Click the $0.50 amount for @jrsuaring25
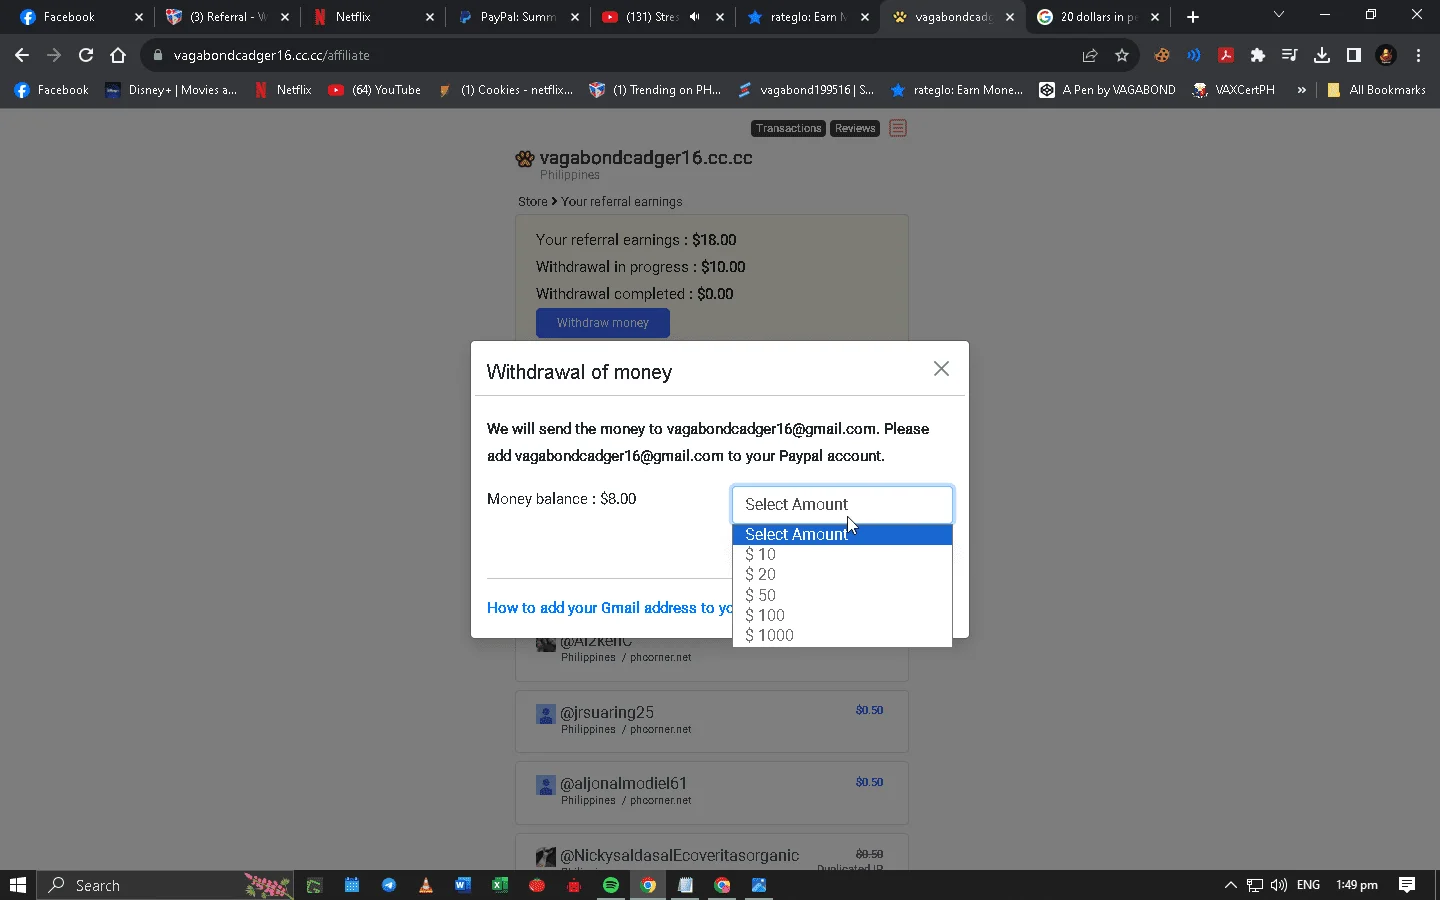This screenshot has width=1440, height=900. pyautogui.click(x=869, y=710)
